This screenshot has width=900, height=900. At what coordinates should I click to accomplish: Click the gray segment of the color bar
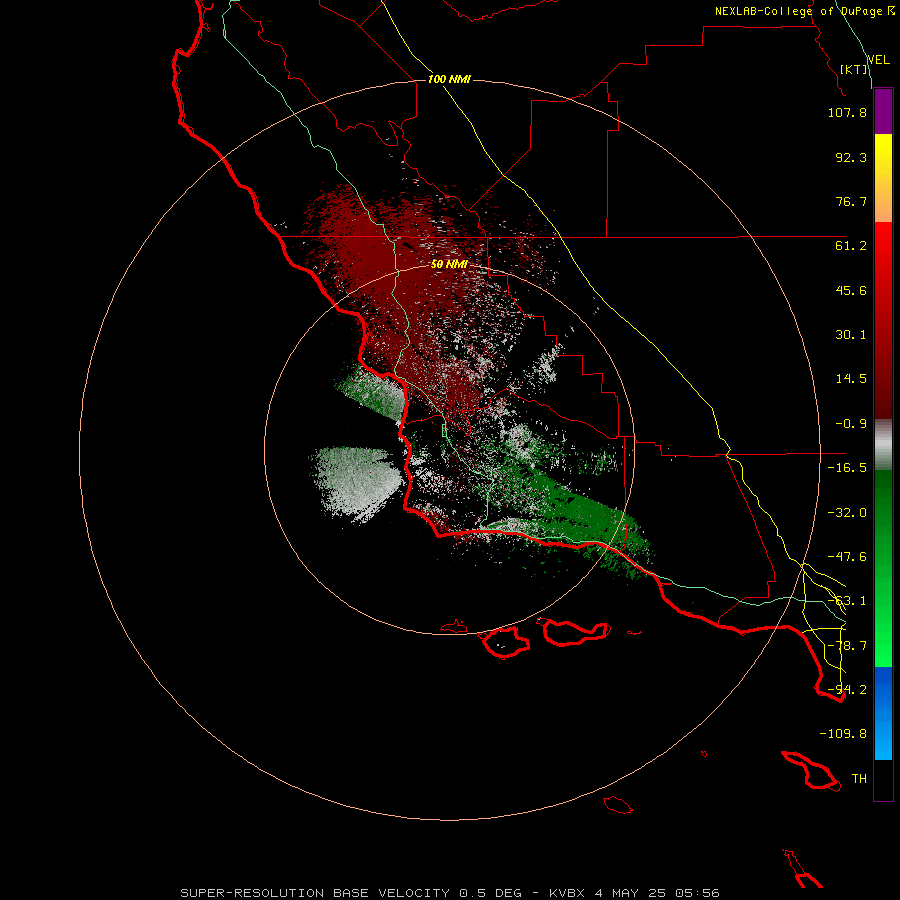883,445
